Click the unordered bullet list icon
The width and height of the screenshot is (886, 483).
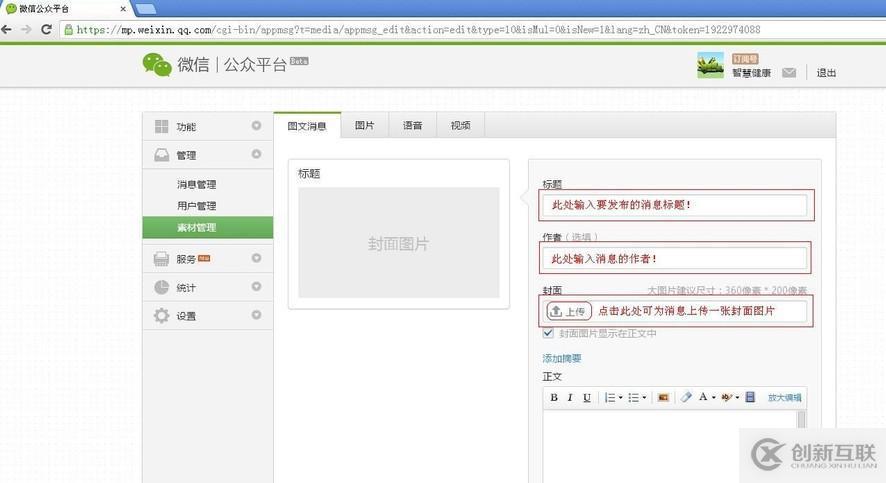pos(633,398)
